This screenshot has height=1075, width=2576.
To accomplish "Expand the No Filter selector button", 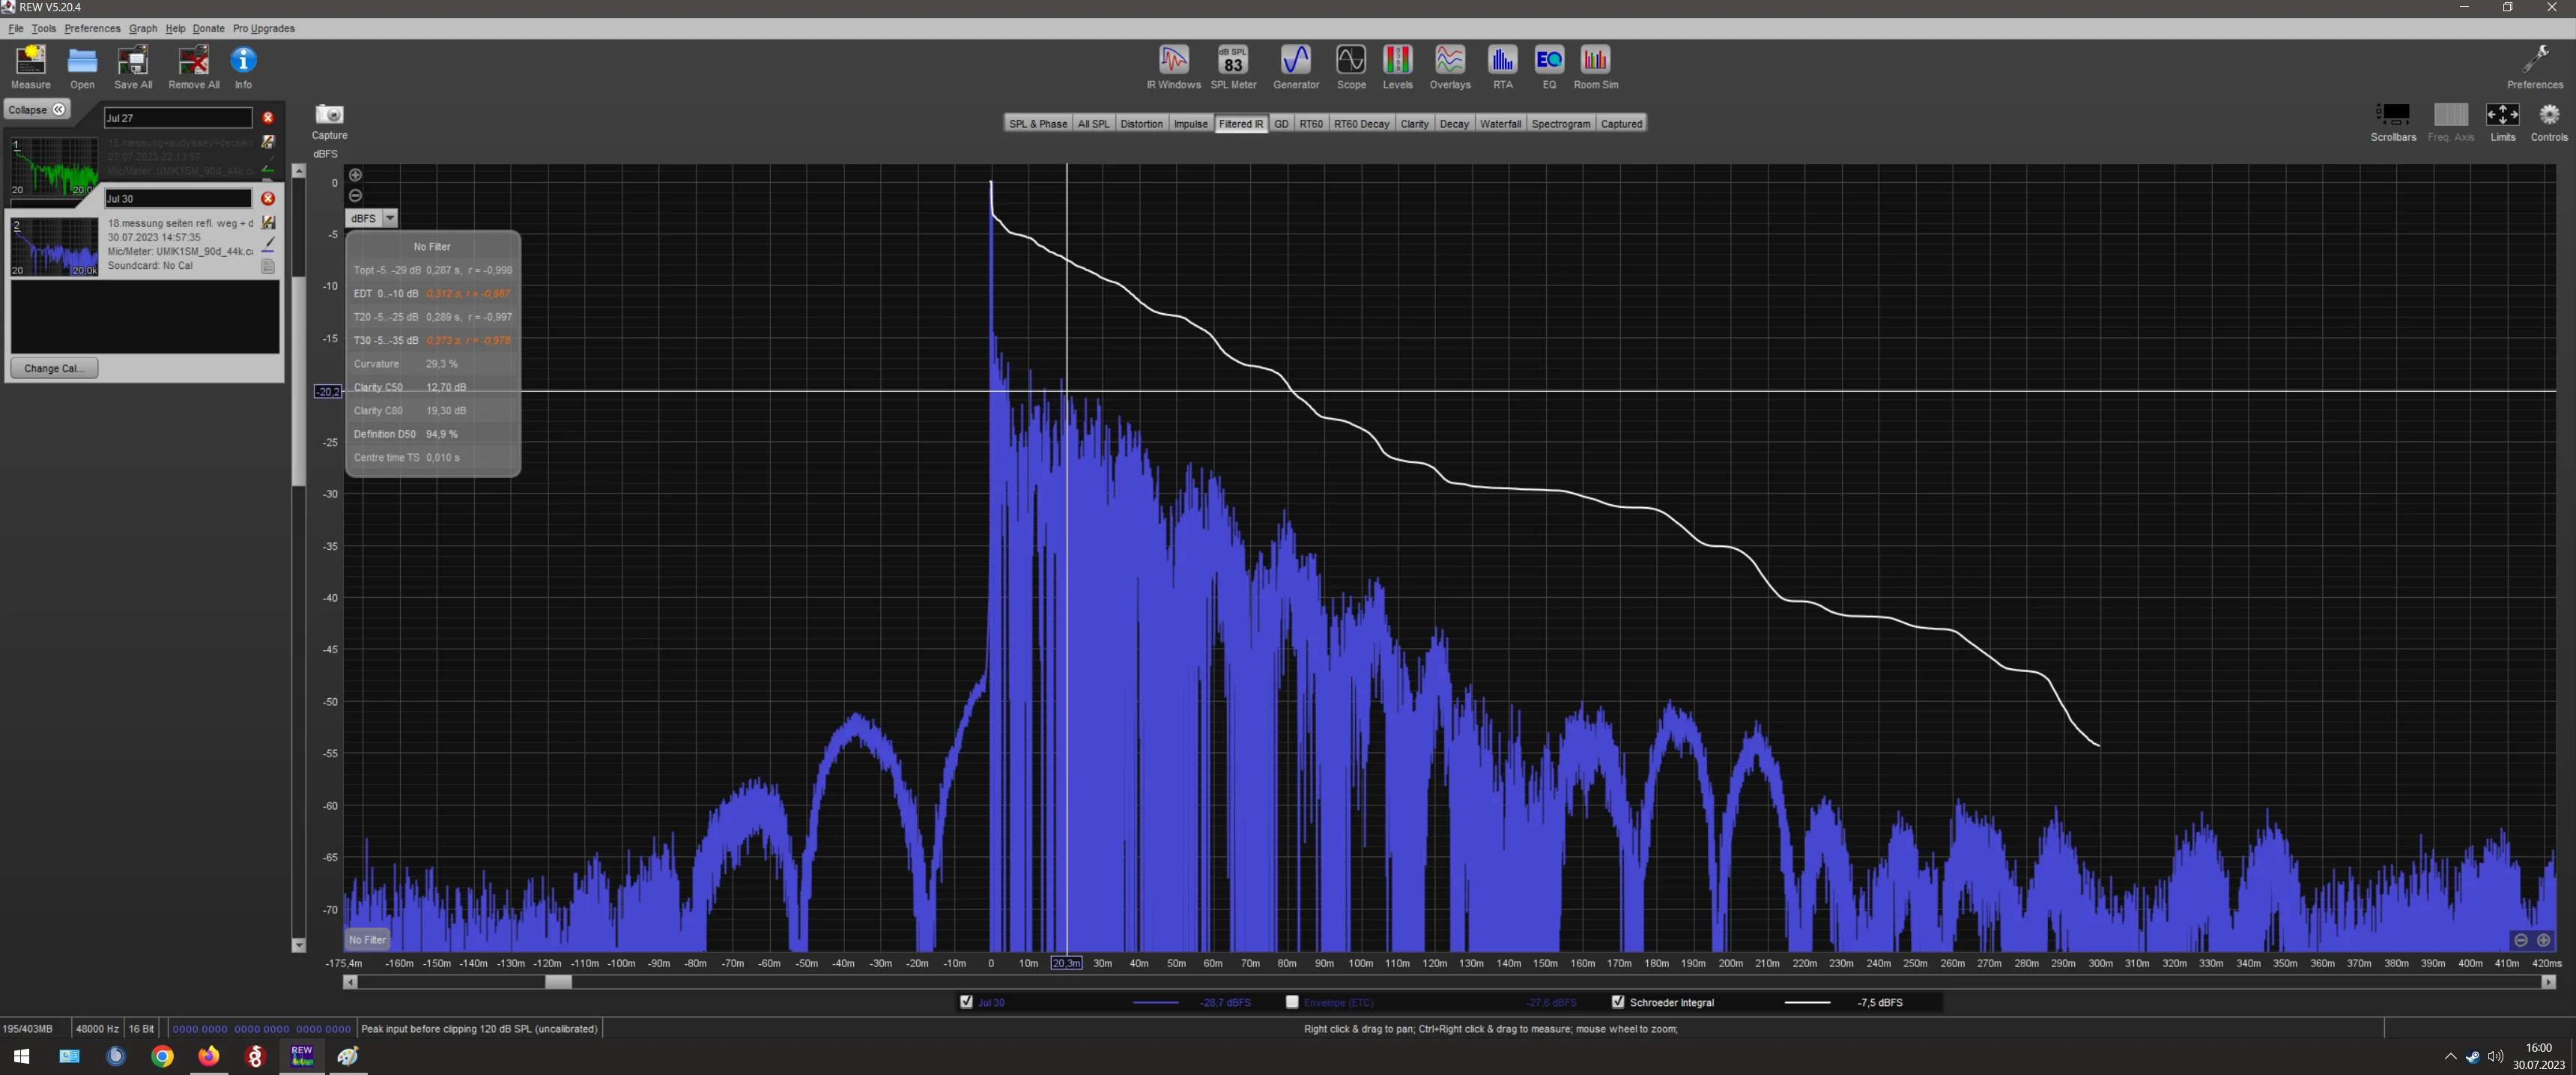I will pos(367,939).
